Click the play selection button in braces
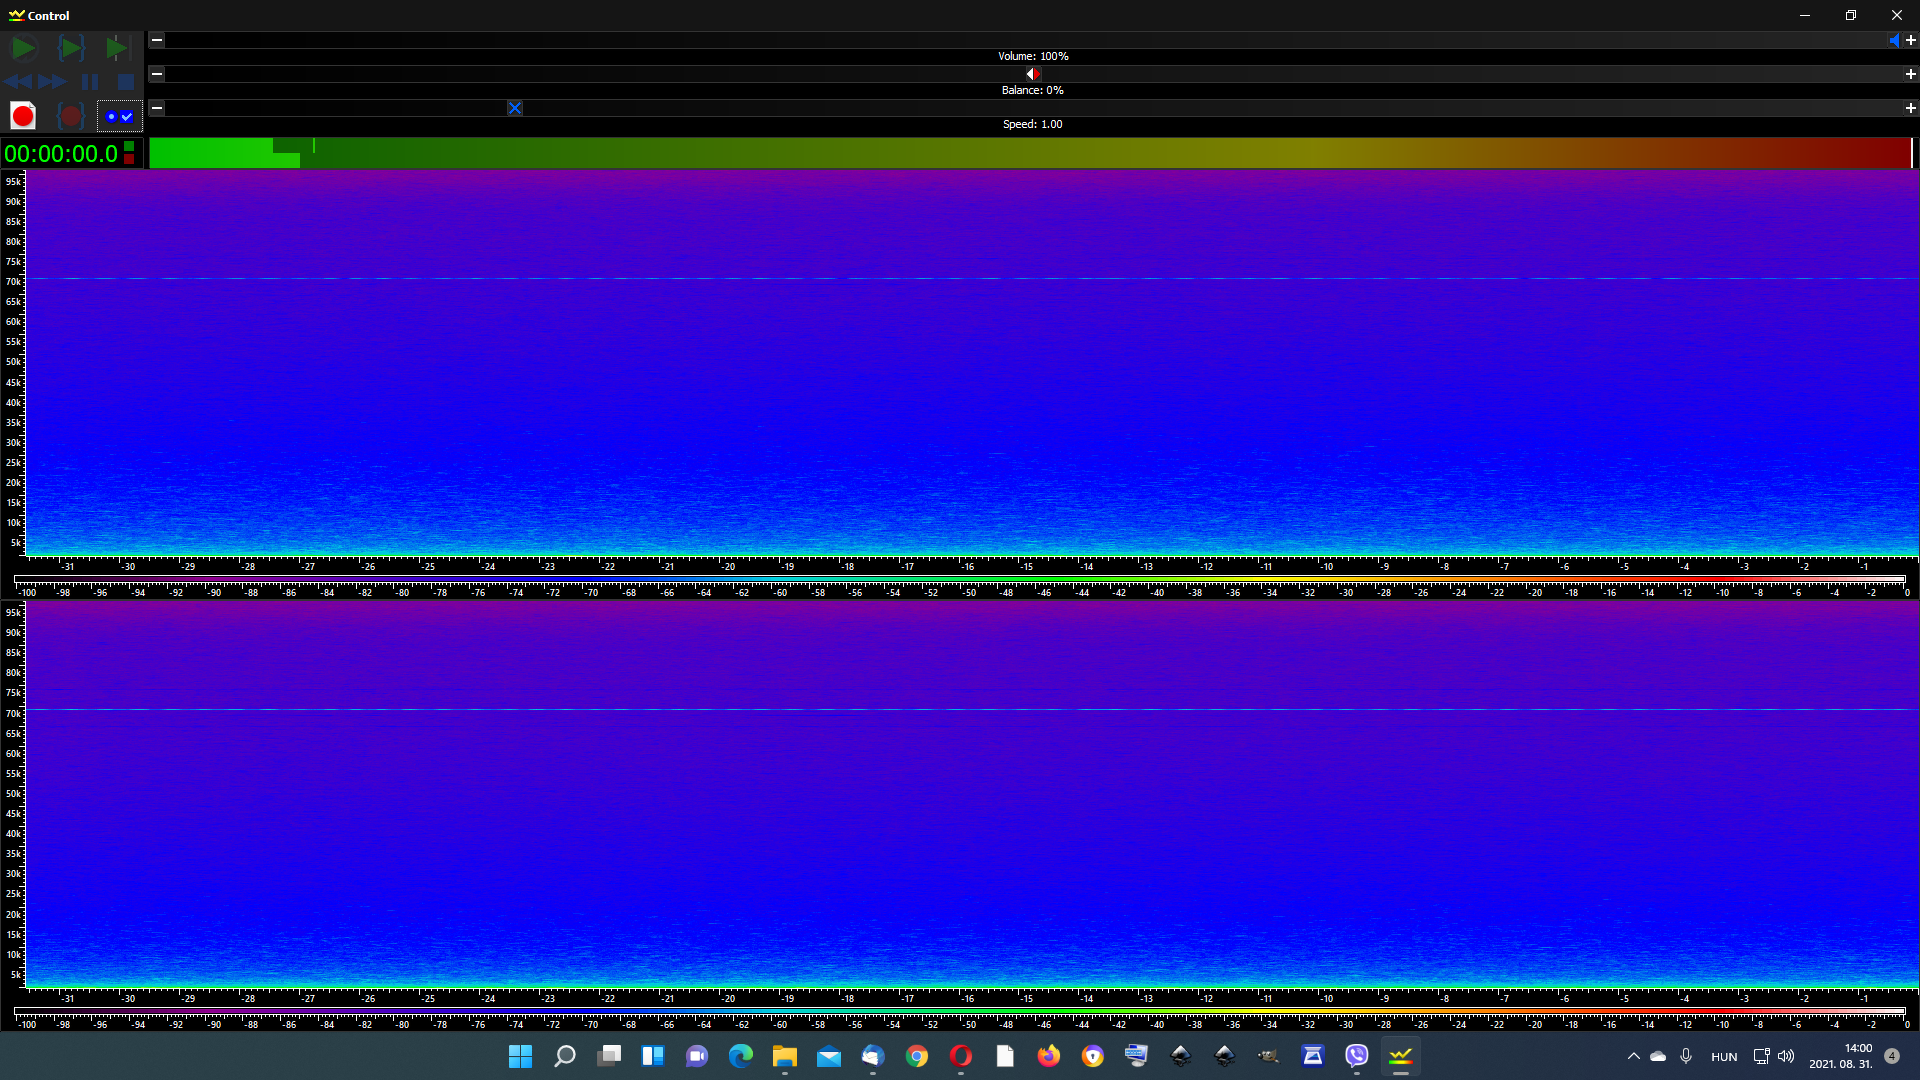The image size is (1920, 1080). (x=71, y=48)
